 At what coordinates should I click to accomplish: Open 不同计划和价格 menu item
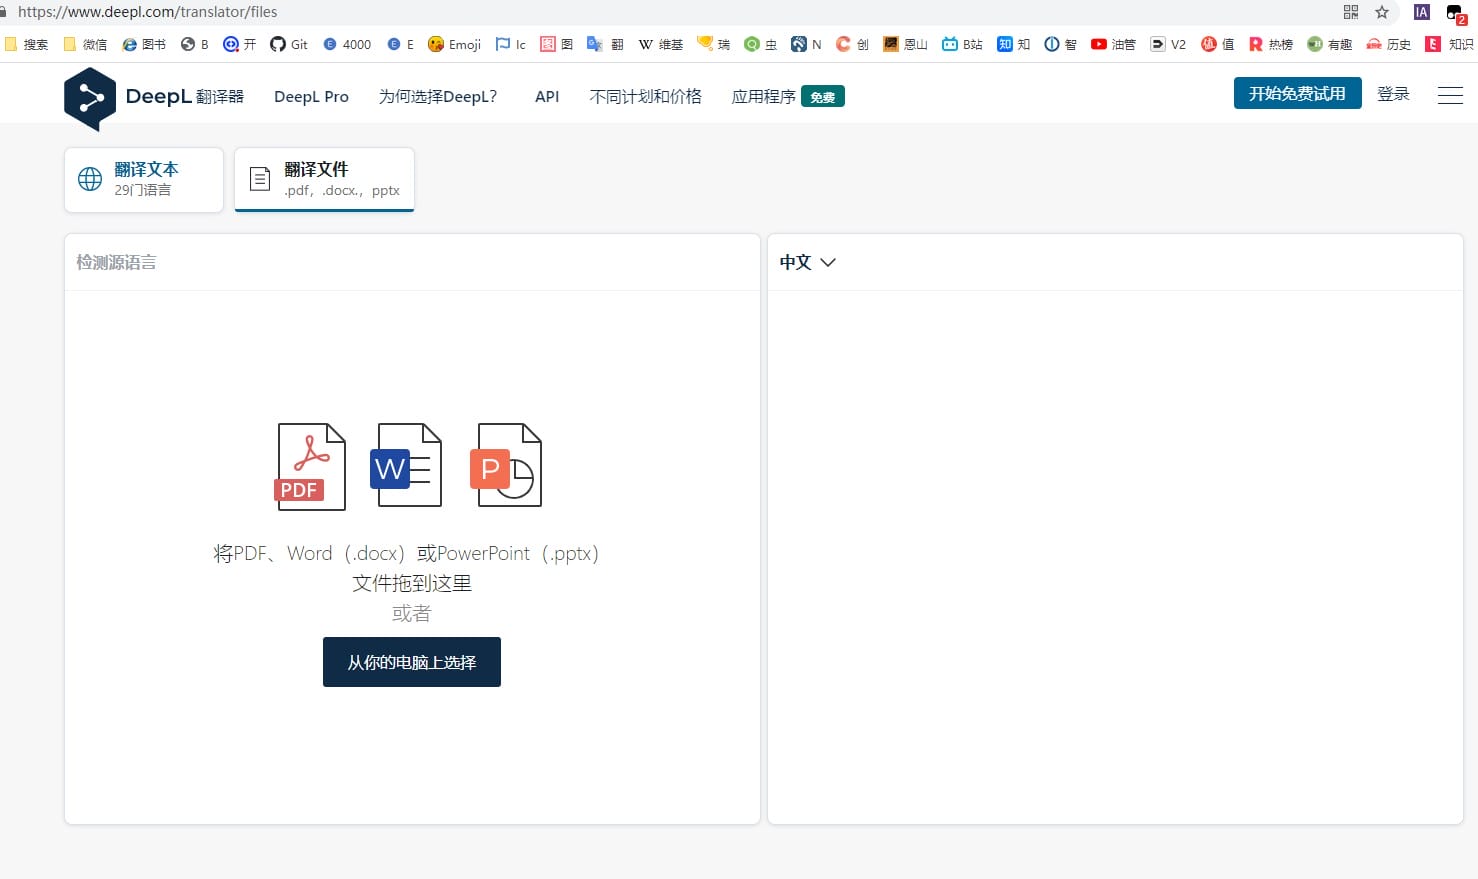[x=645, y=96]
